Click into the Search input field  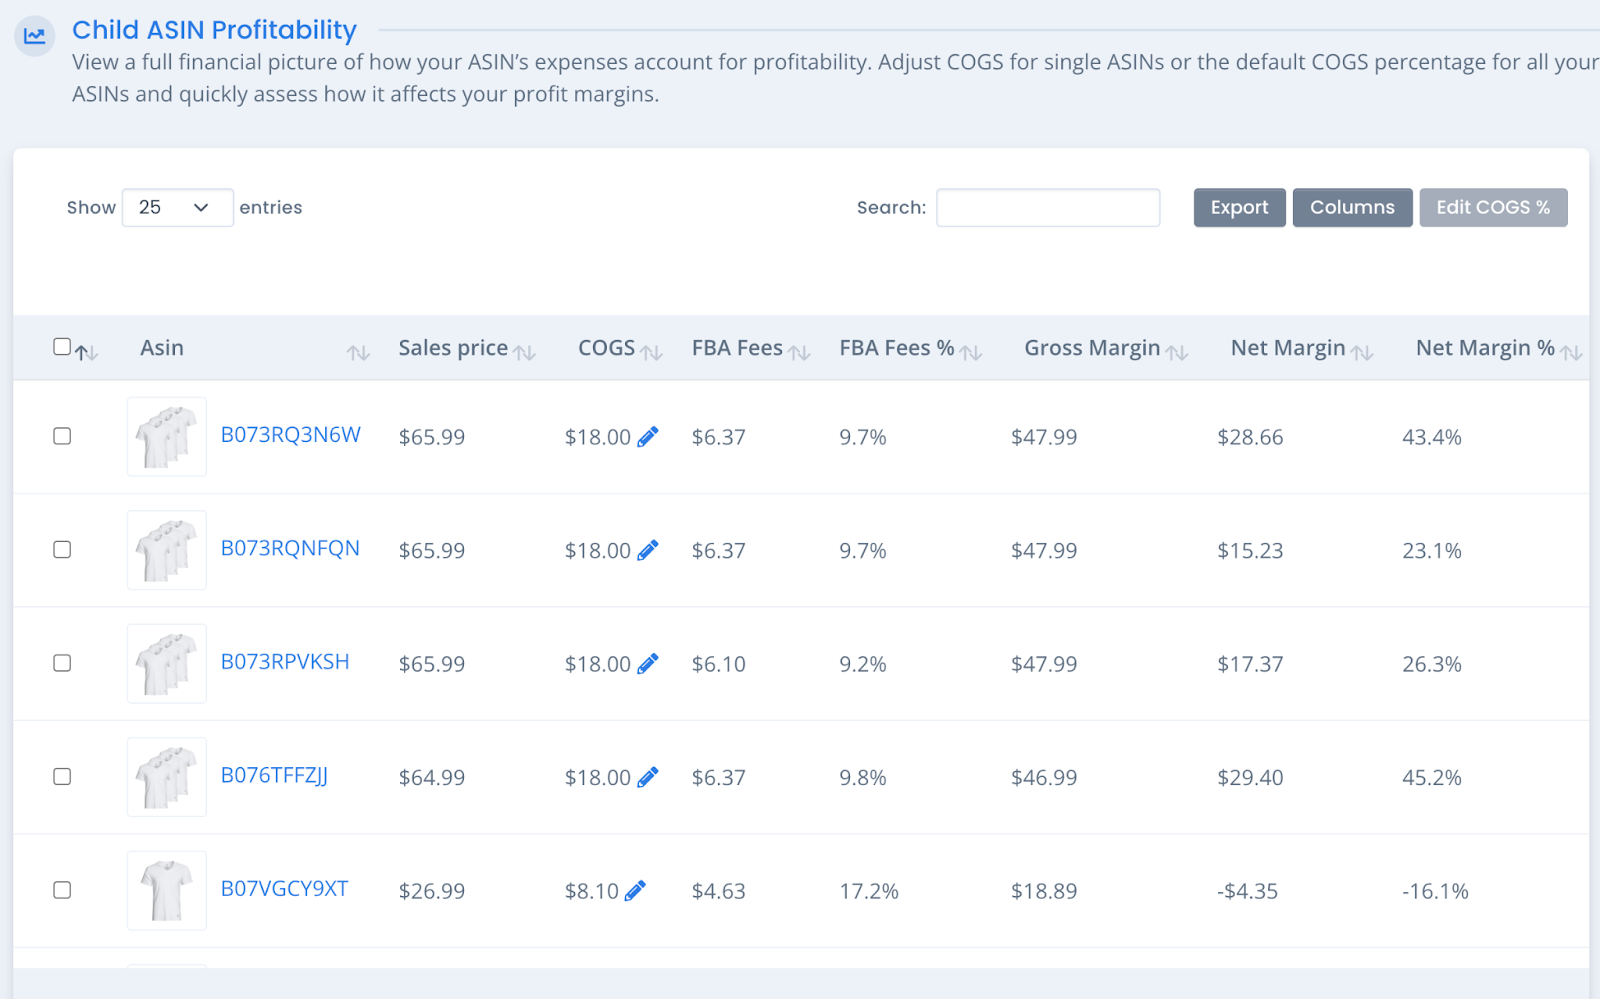point(1048,208)
